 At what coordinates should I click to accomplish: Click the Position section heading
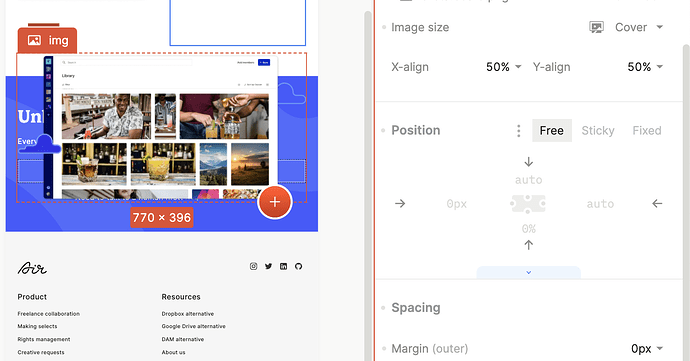[x=416, y=130]
